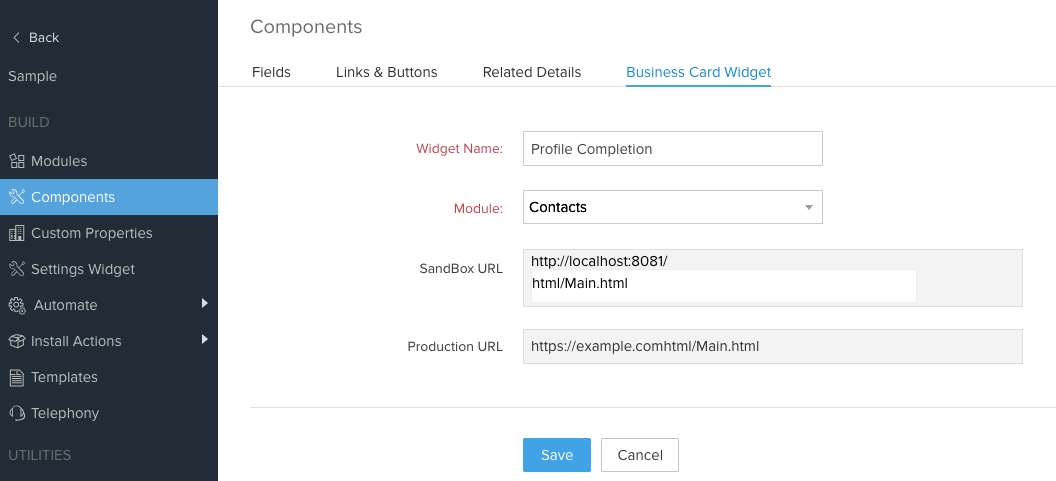1056x481 pixels.
Task: Open the Links & Buttons tab
Action: tap(386, 72)
